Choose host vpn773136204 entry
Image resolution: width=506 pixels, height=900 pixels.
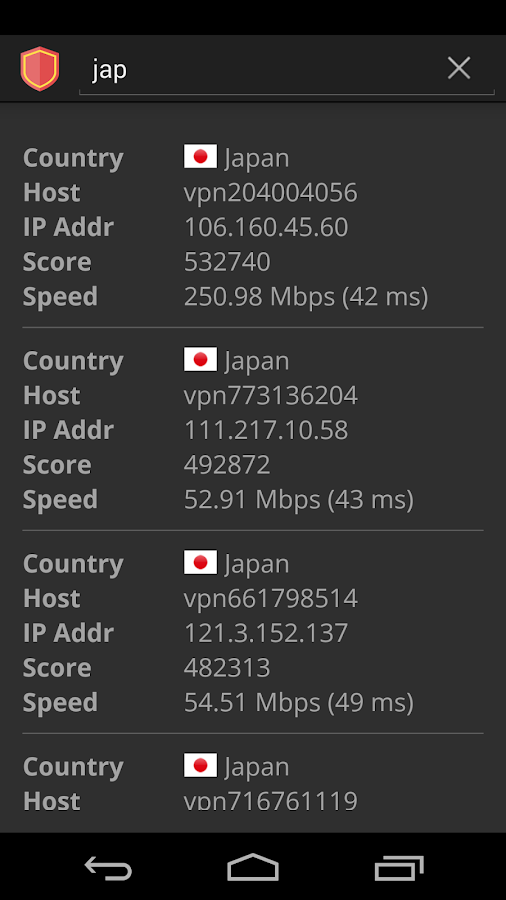click(x=271, y=396)
